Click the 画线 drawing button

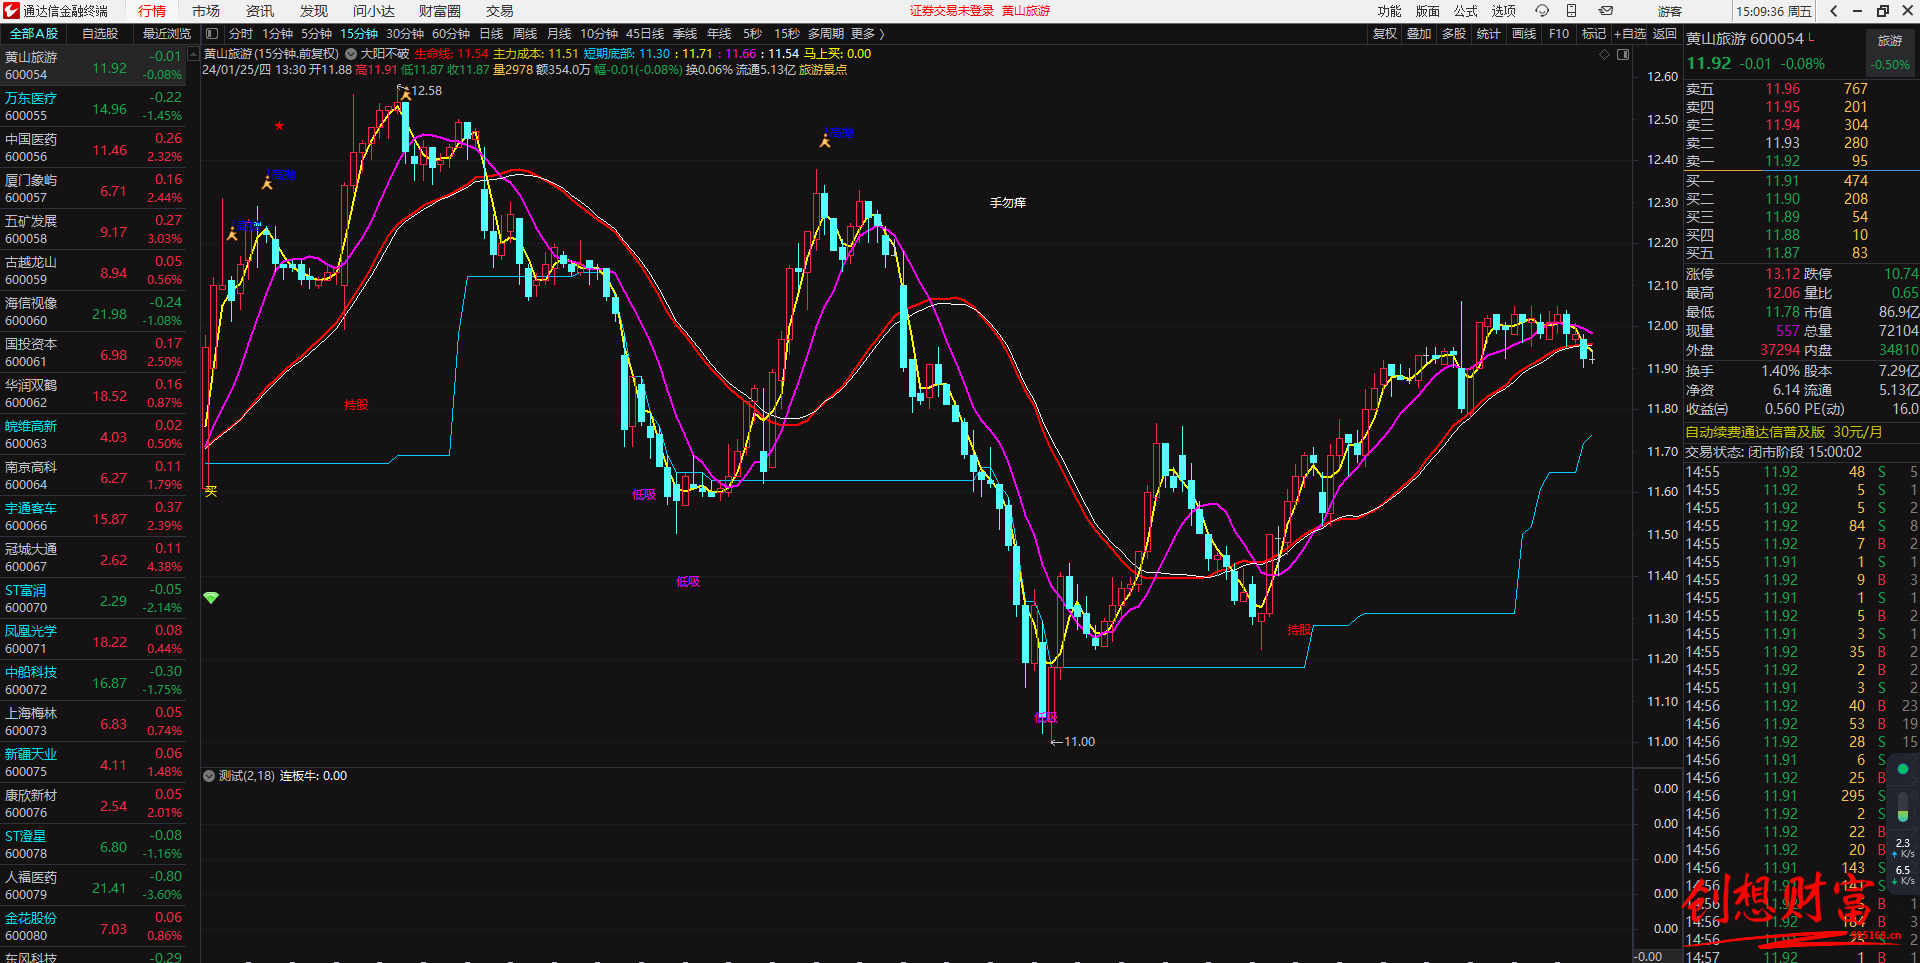(x=1524, y=34)
